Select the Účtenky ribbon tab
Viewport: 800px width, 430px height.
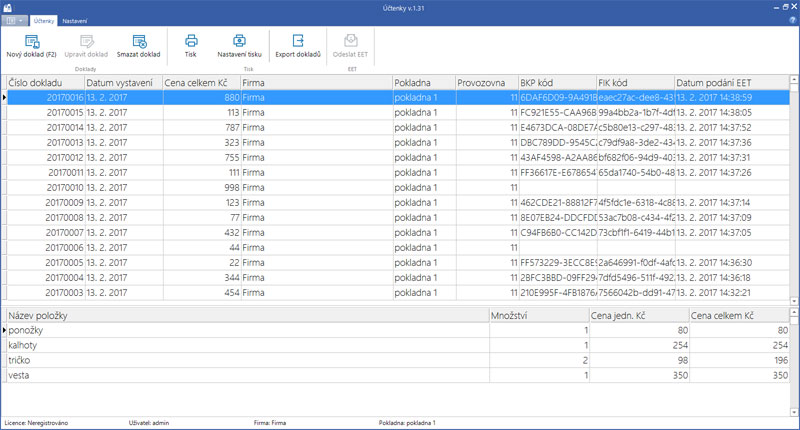[43, 20]
